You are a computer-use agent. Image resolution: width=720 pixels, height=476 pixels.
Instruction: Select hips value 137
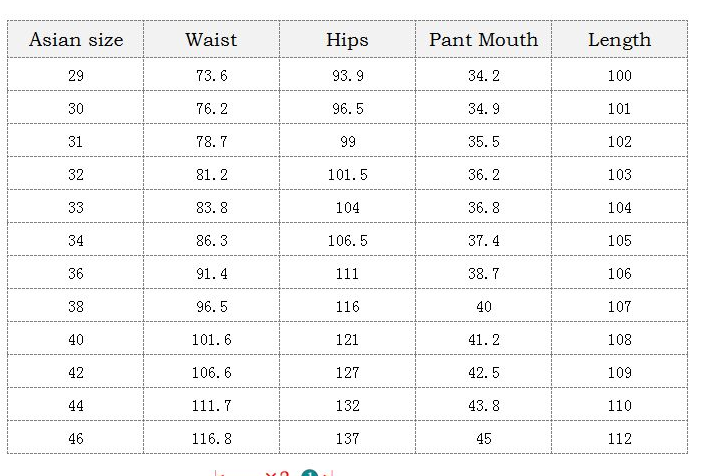[347, 439]
